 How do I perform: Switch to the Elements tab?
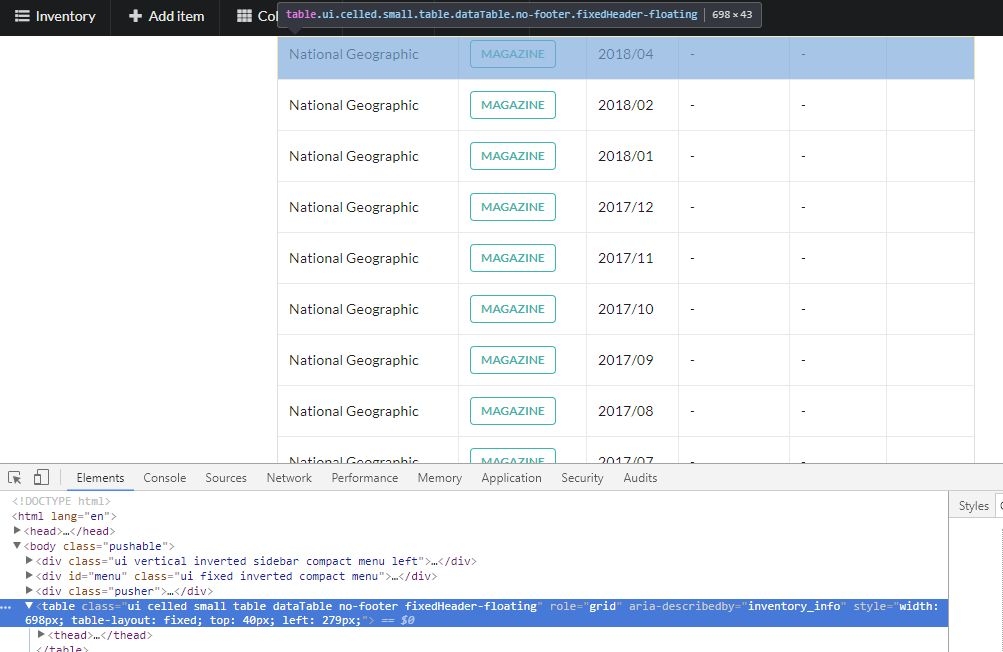pos(100,478)
